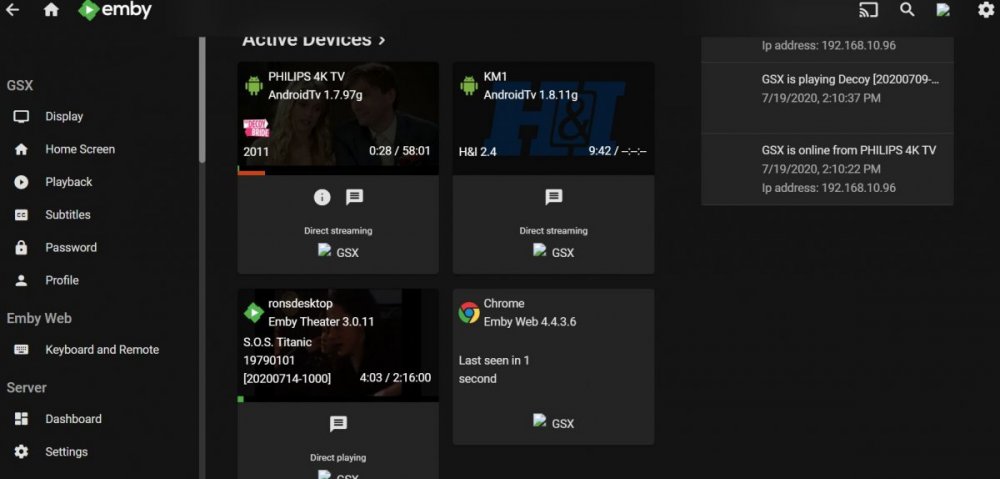Click the Settings gear icon in sidebar
The width and height of the screenshot is (1000, 479).
click(x=21, y=452)
